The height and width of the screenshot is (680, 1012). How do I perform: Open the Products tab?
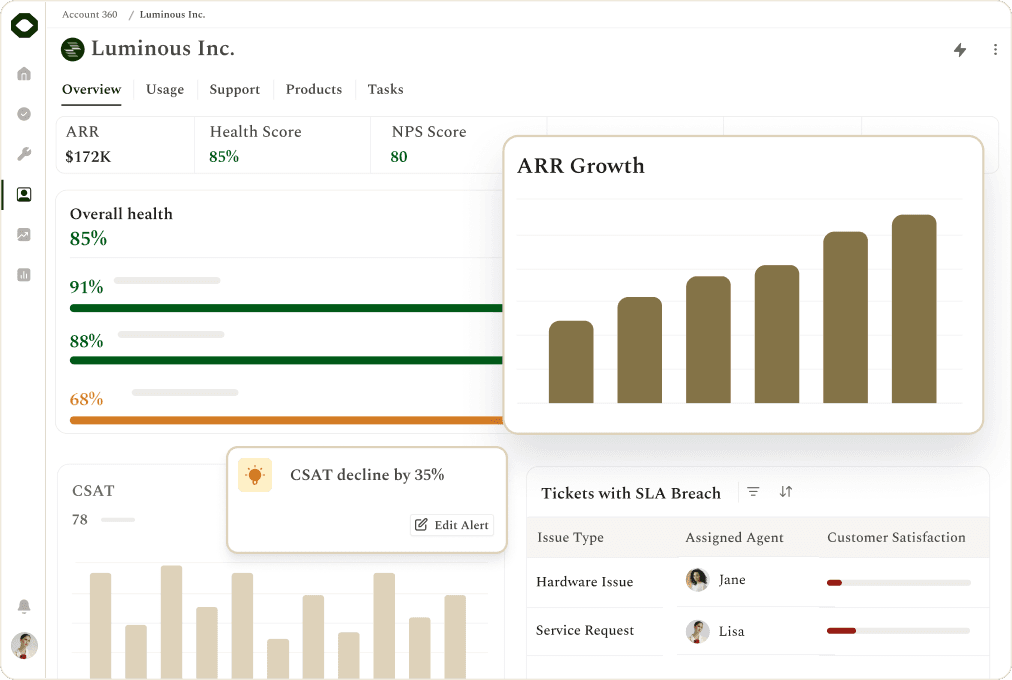(x=314, y=89)
